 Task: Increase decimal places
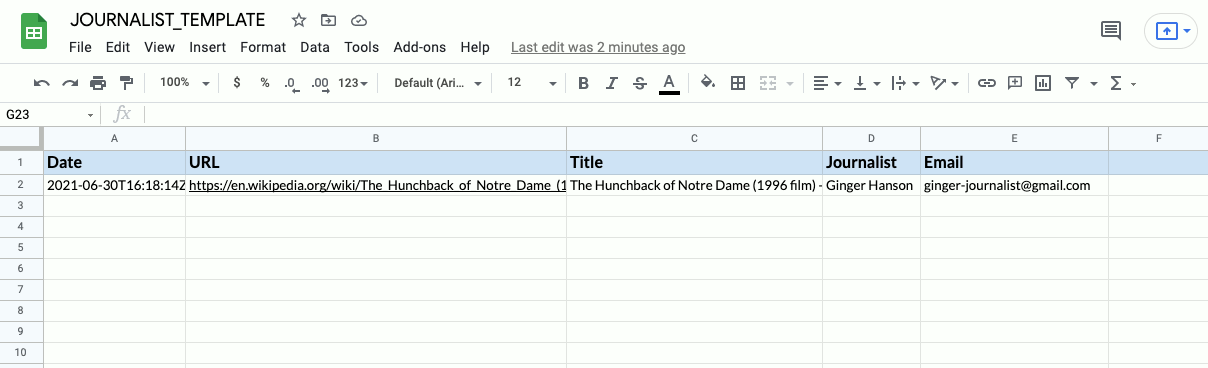click(x=320, y=83)
